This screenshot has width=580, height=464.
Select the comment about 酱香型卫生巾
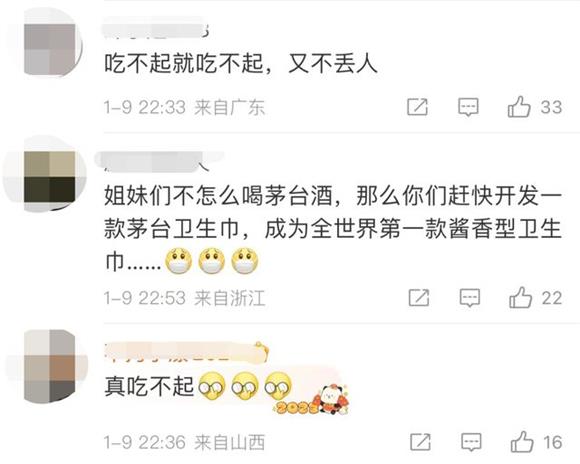point(333,229)
